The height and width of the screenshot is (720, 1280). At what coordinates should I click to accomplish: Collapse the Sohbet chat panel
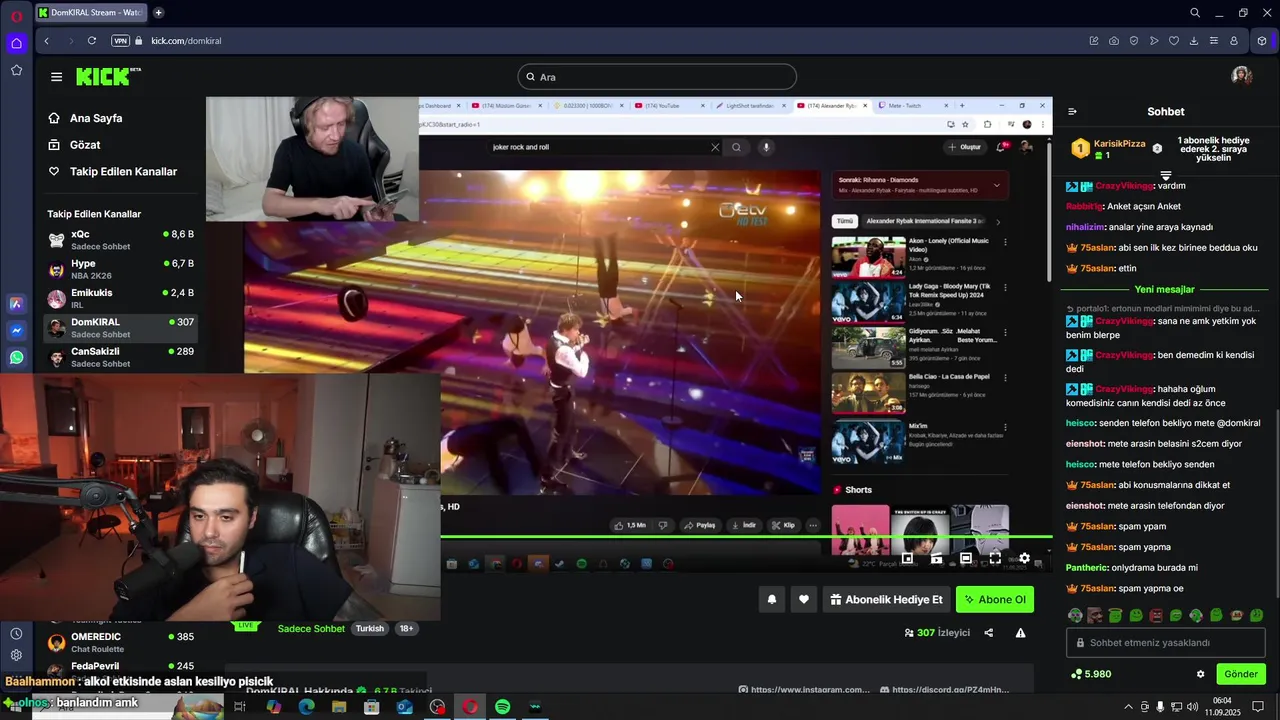pos(1072,112)
